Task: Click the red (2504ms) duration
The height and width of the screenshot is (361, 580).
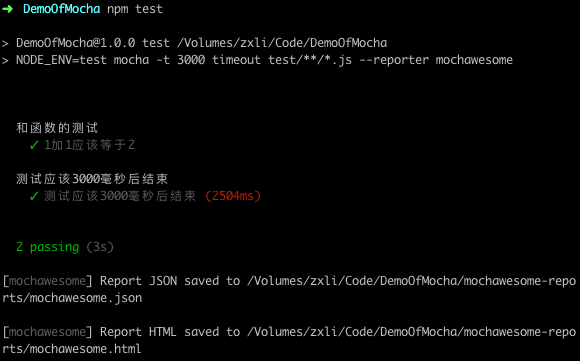Action: coord(233,196)
